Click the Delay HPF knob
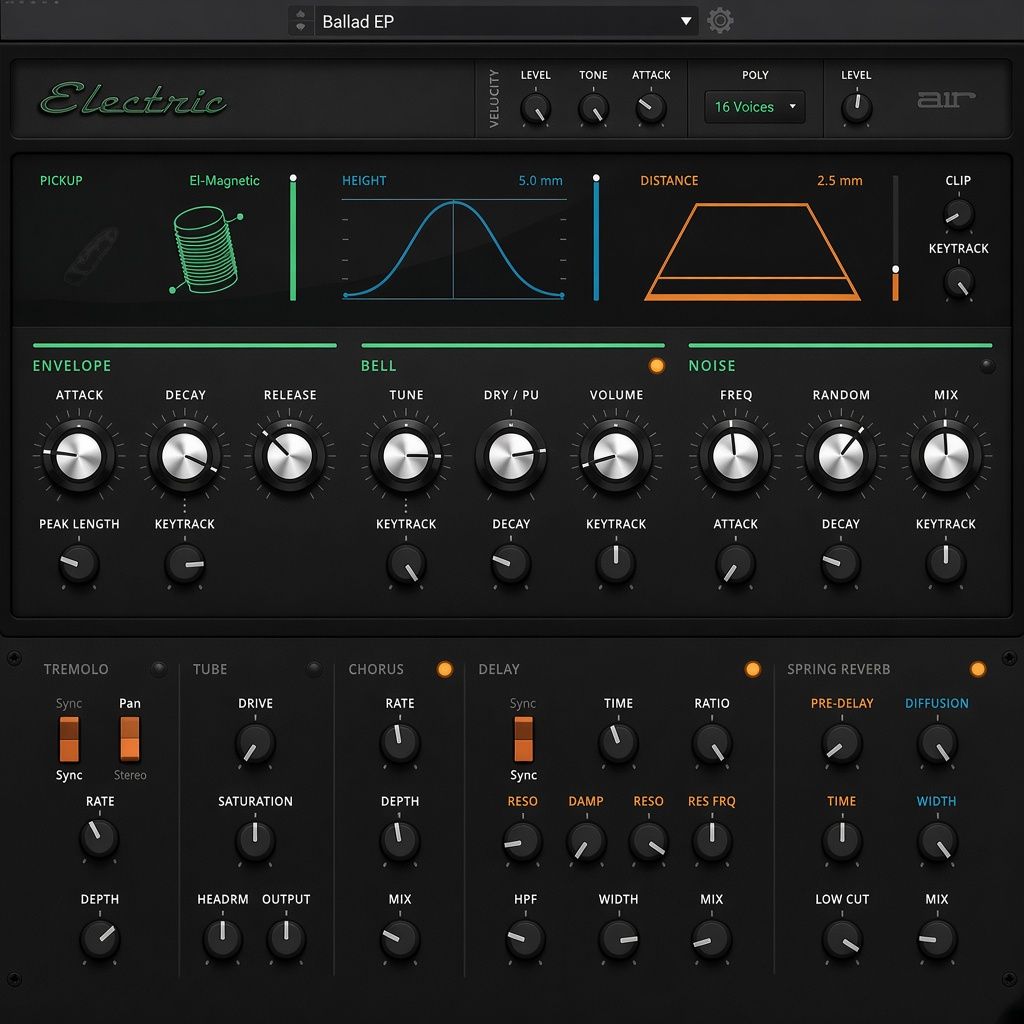This screenshot has height=1024, width=1024. (x=525, y=939)
